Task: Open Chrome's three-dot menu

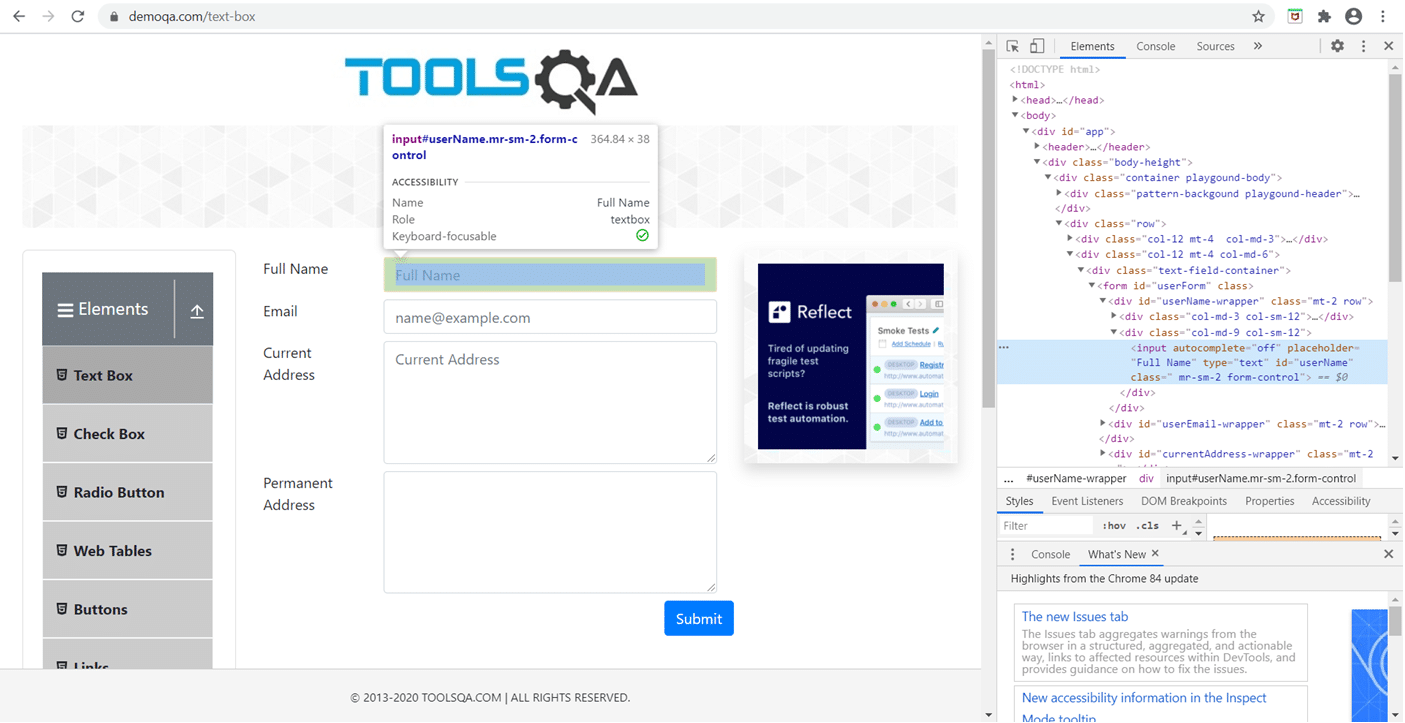Action: pos(1384,16)
